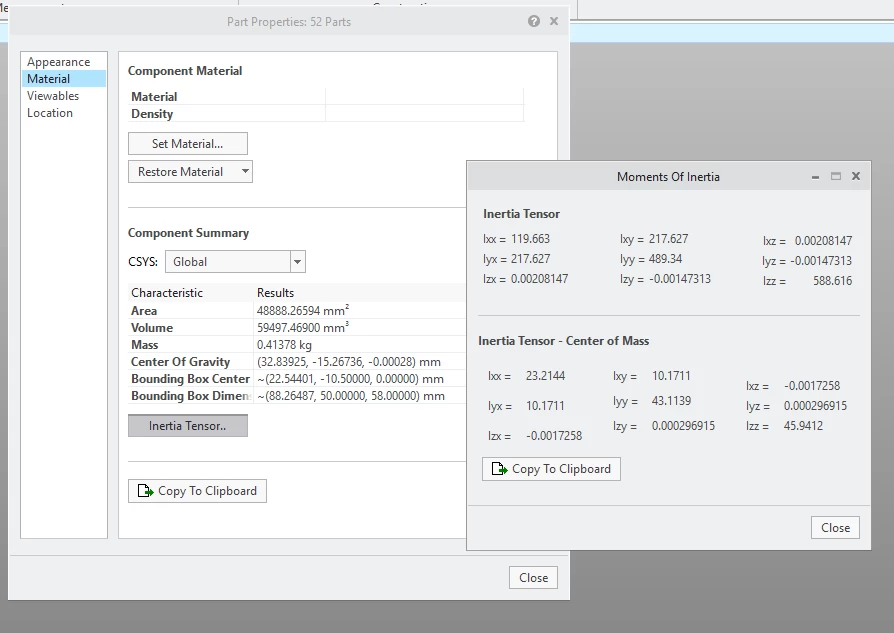Select Location in the properties list
The image size is (894, 633).
click(64, 113)
